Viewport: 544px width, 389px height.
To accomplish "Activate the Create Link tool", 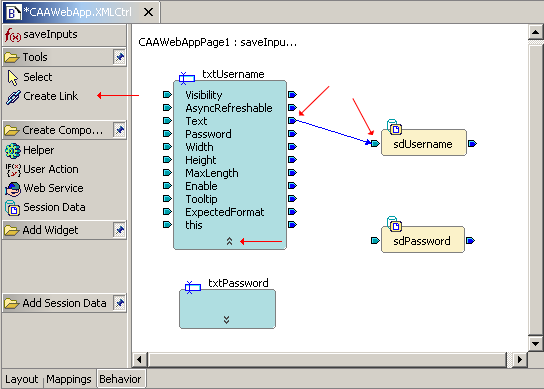I will pyautogui.click(x=42, y=96).
